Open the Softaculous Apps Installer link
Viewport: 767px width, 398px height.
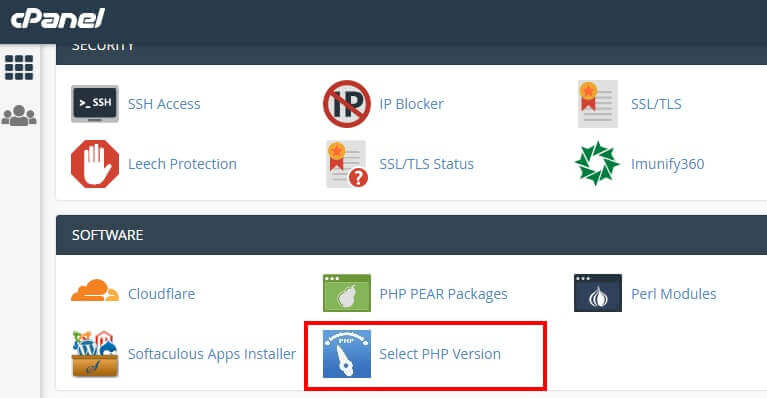pos(212,354)
